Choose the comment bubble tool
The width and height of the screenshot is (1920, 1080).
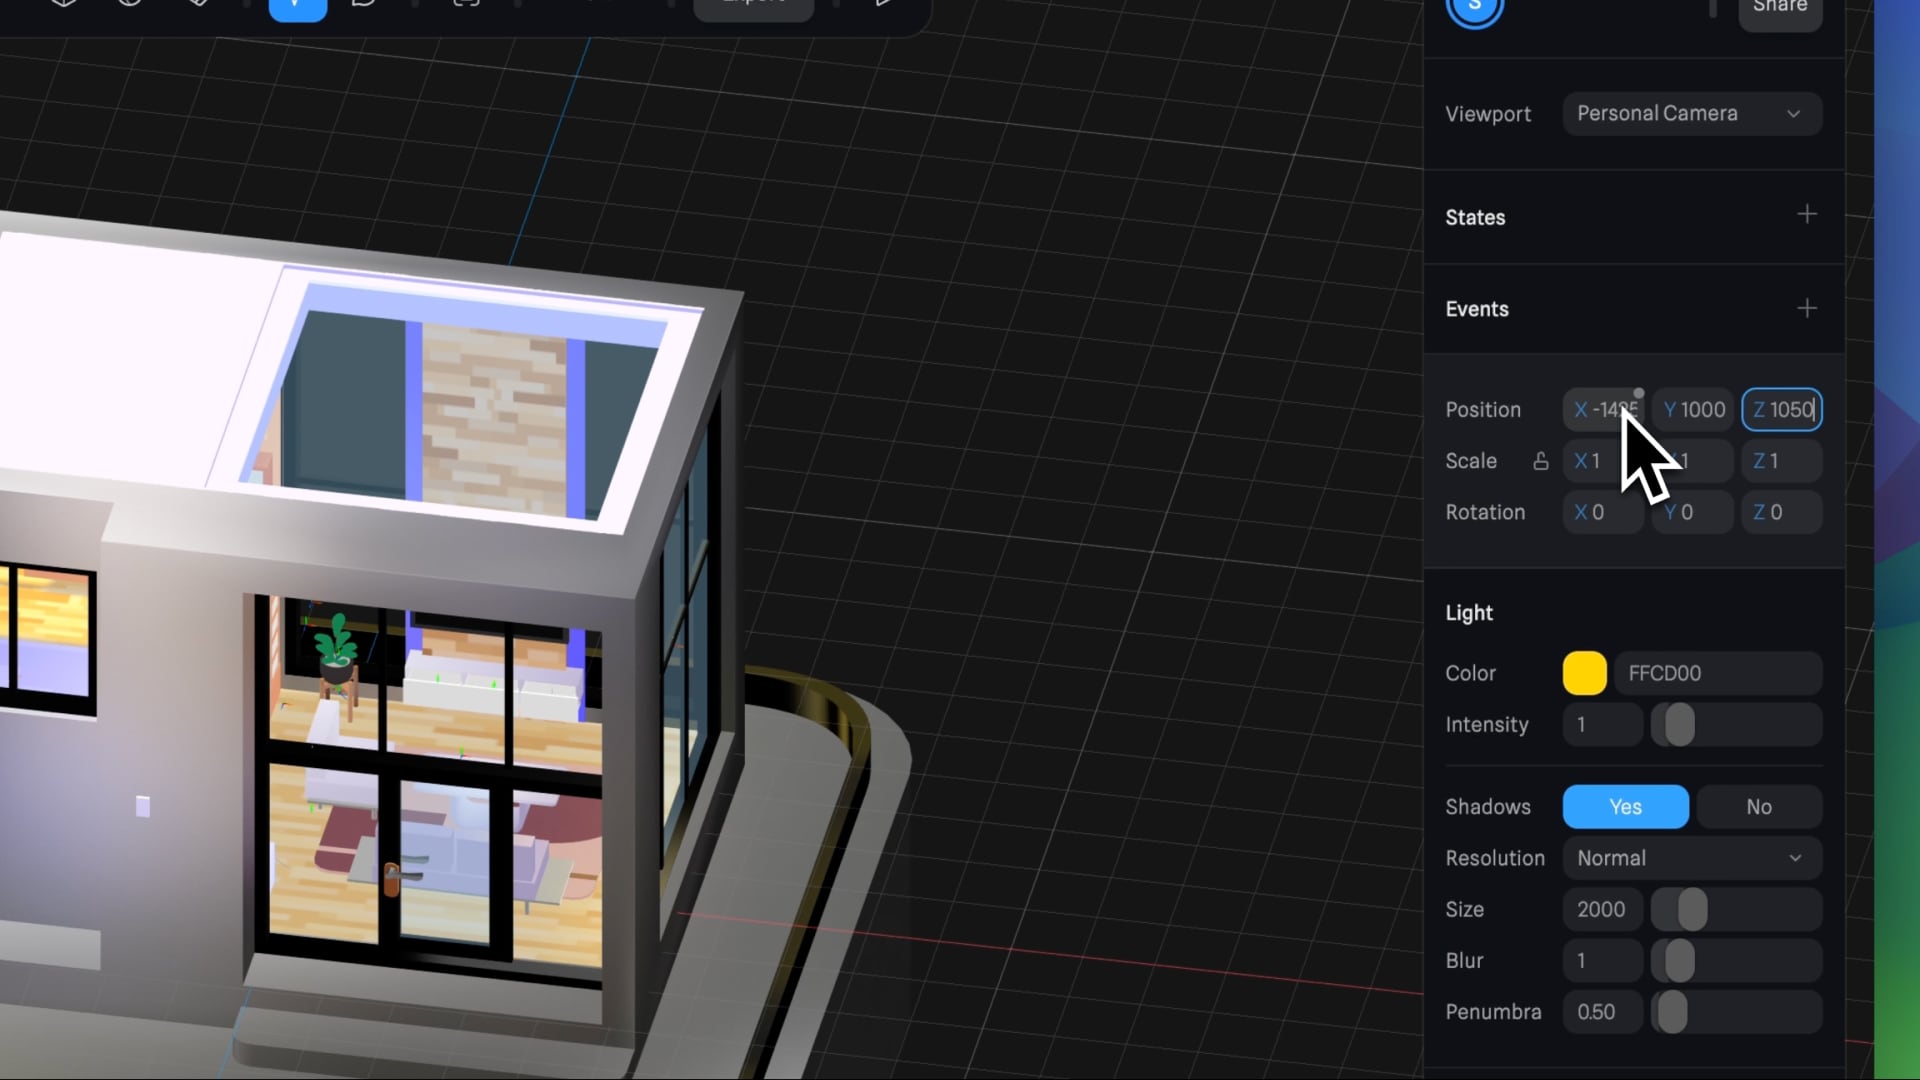(x=364, y=4)
